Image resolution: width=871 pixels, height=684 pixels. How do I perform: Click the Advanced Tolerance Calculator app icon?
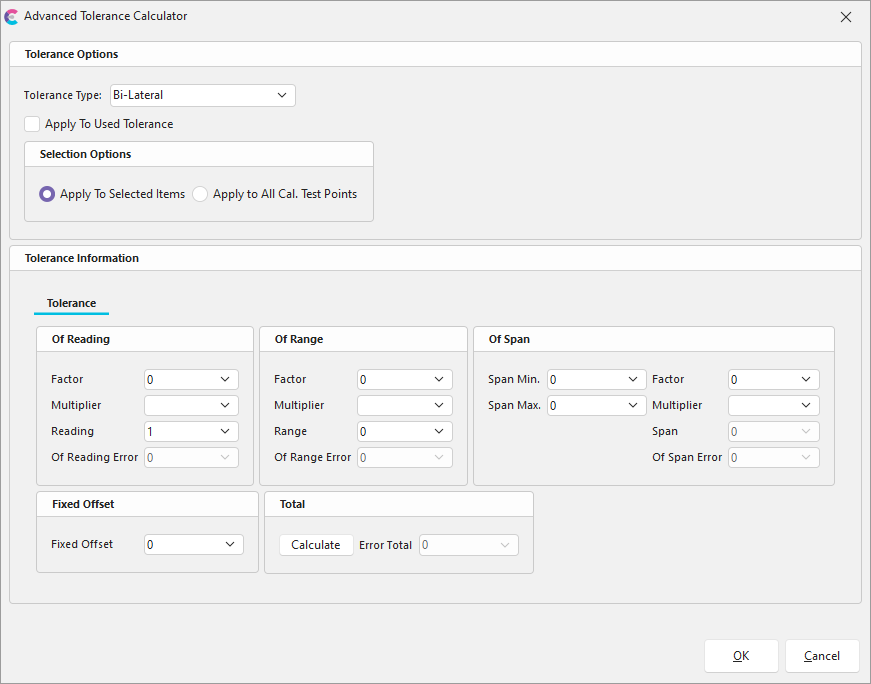(11, 16)
